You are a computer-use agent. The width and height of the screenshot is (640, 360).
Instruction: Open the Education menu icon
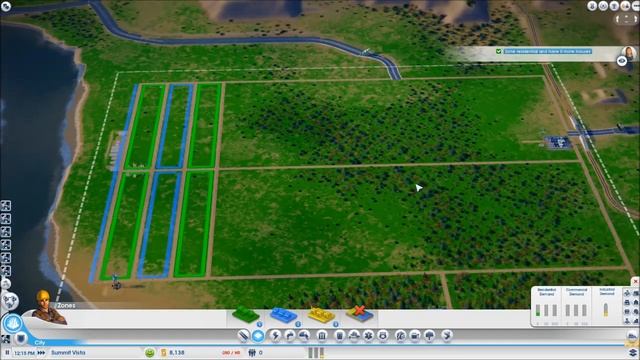tap(401, 336)
